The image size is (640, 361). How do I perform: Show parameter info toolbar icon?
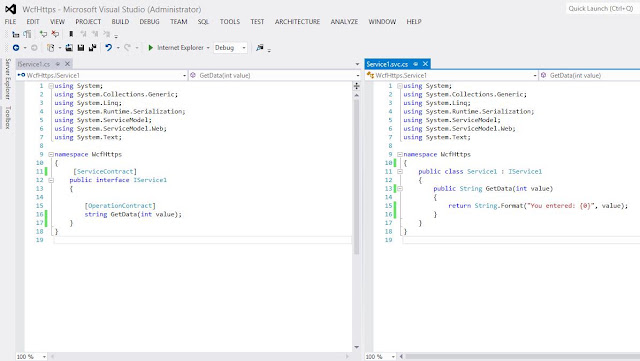(x=27, y=34)
